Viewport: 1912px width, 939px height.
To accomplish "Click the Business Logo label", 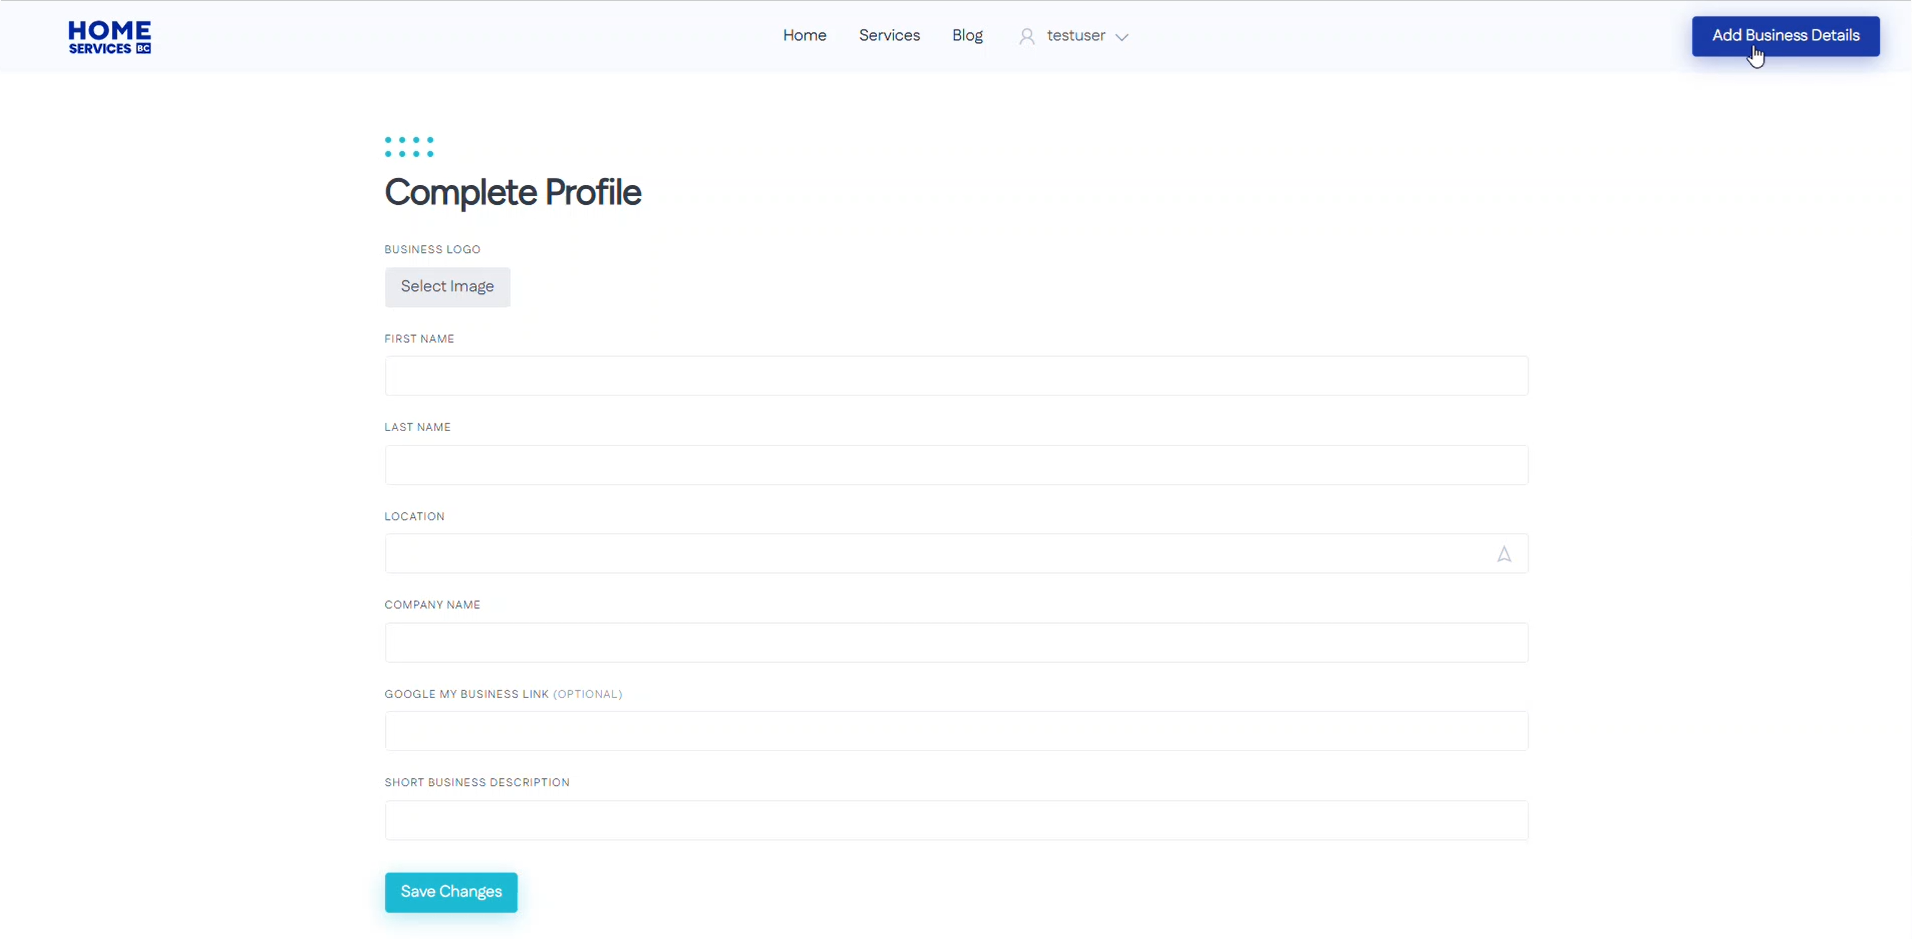I will point(432,250).
